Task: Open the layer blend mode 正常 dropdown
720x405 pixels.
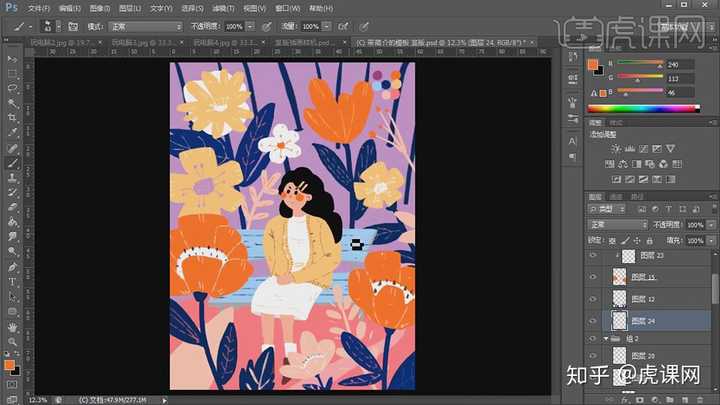Action: [x=618, y=225]
